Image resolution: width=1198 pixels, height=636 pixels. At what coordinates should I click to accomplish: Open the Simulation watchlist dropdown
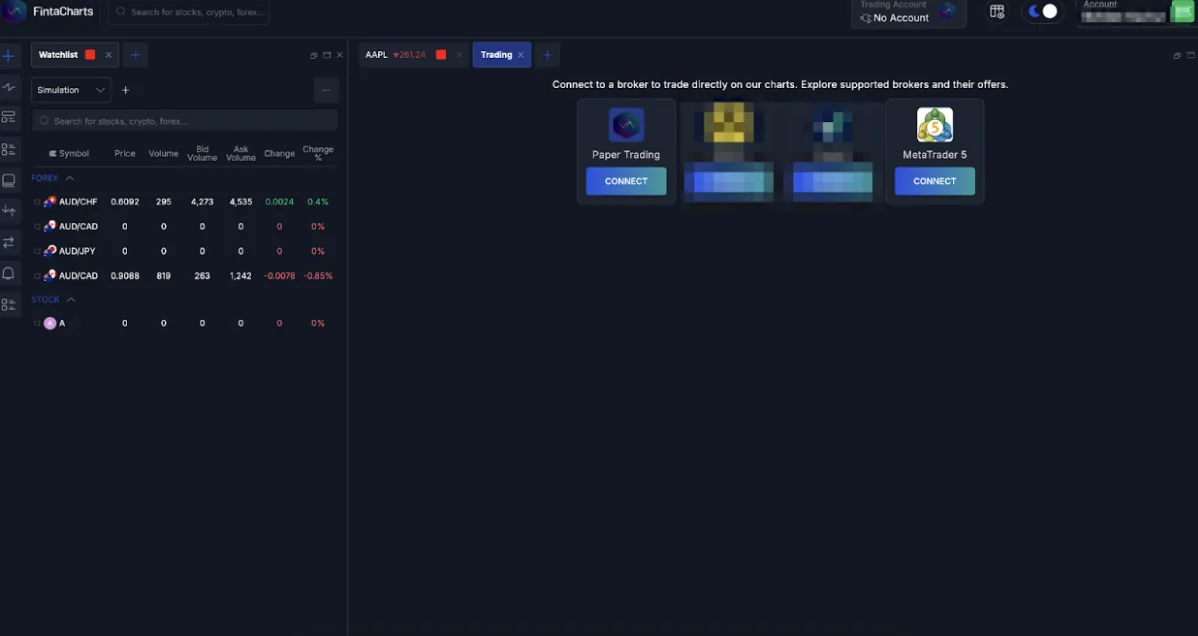point(71,90)
